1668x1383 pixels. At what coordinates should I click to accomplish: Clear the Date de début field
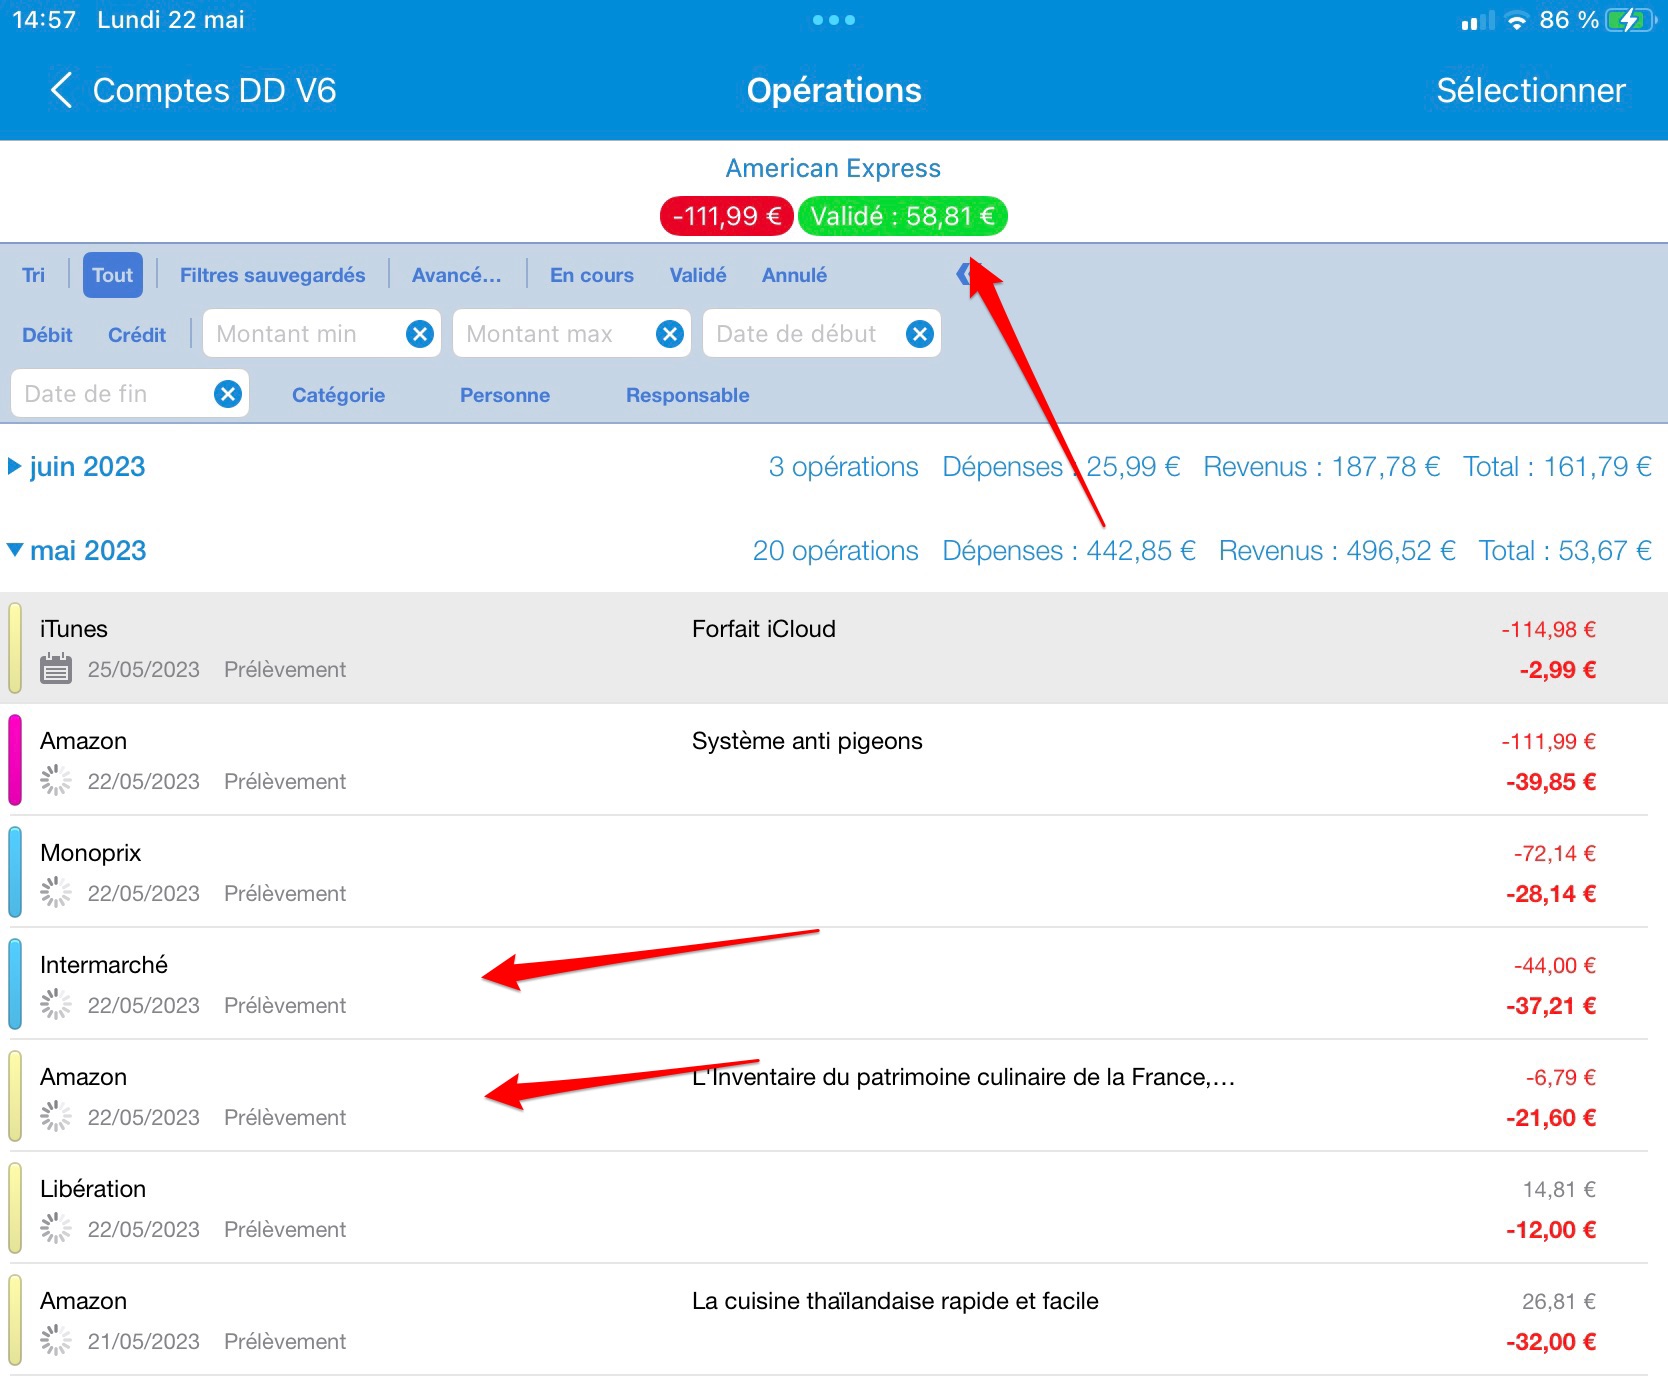[920, 334]
